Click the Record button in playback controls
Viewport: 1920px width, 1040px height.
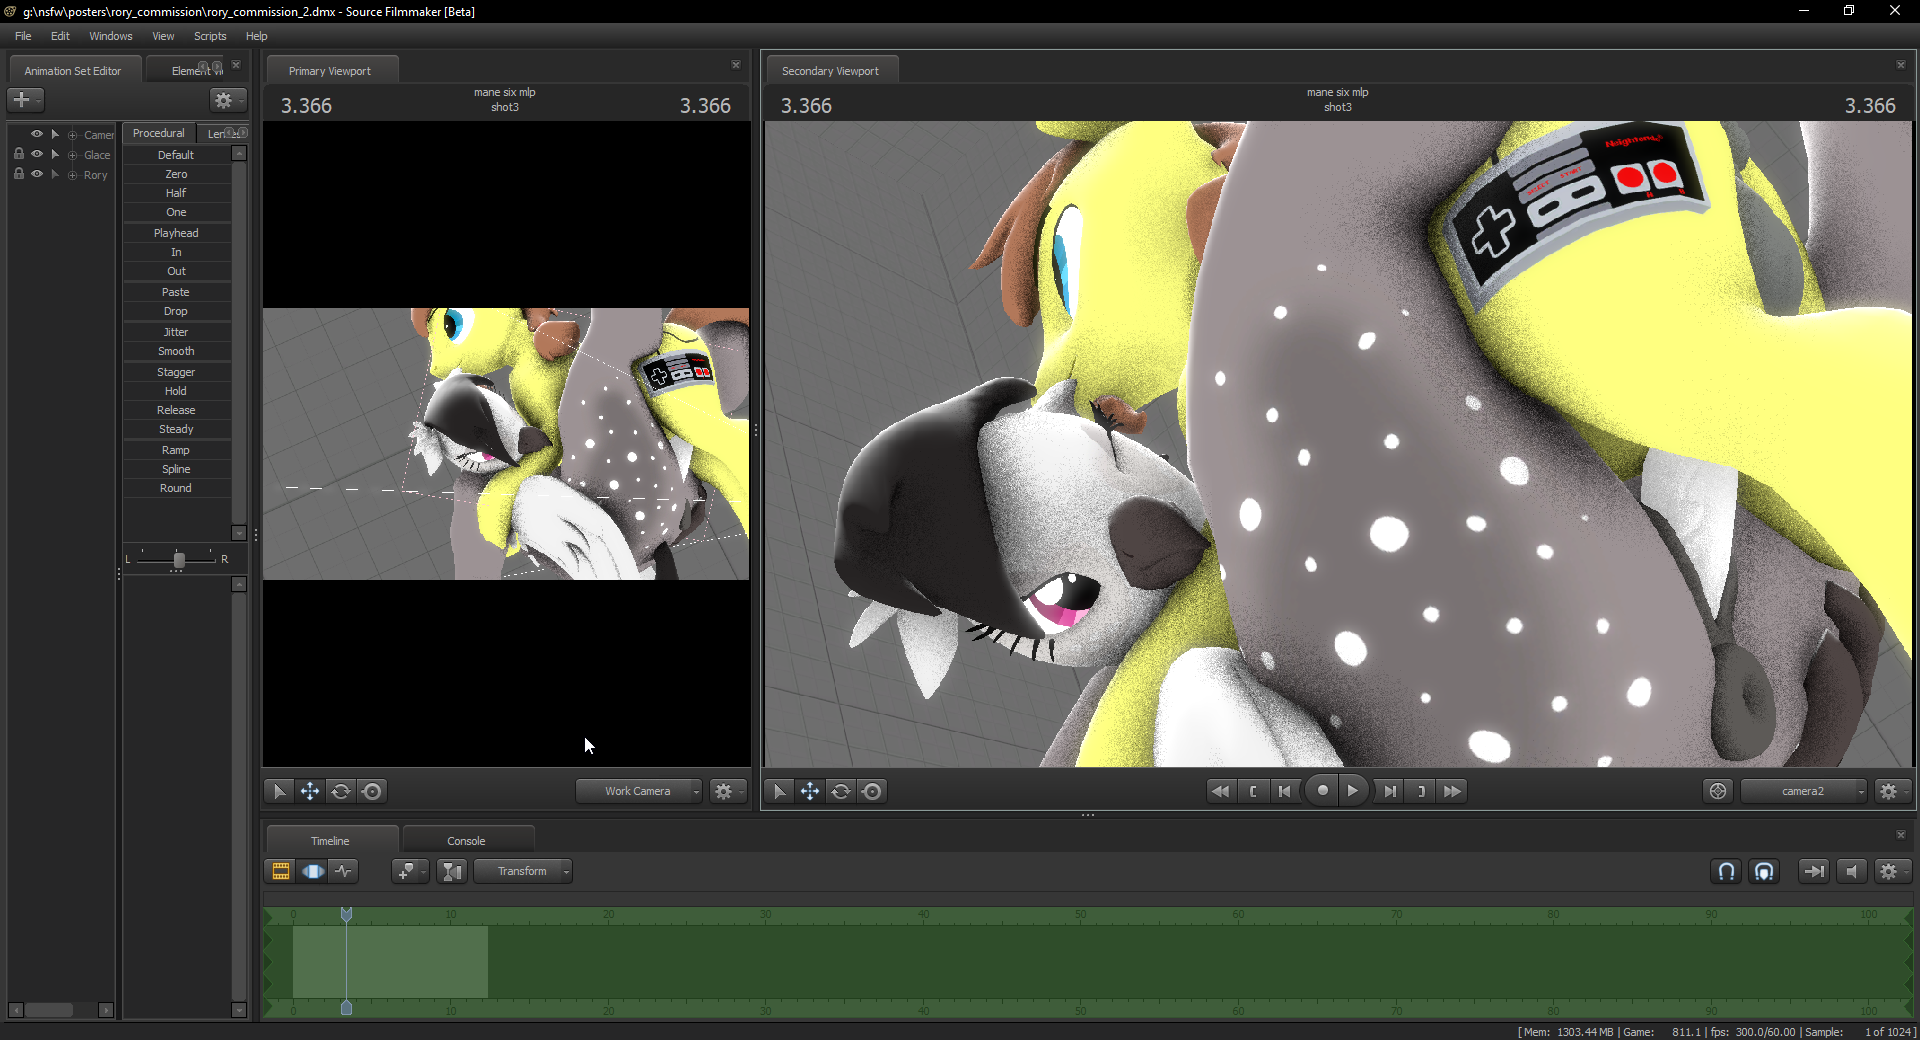point(1322,791)
